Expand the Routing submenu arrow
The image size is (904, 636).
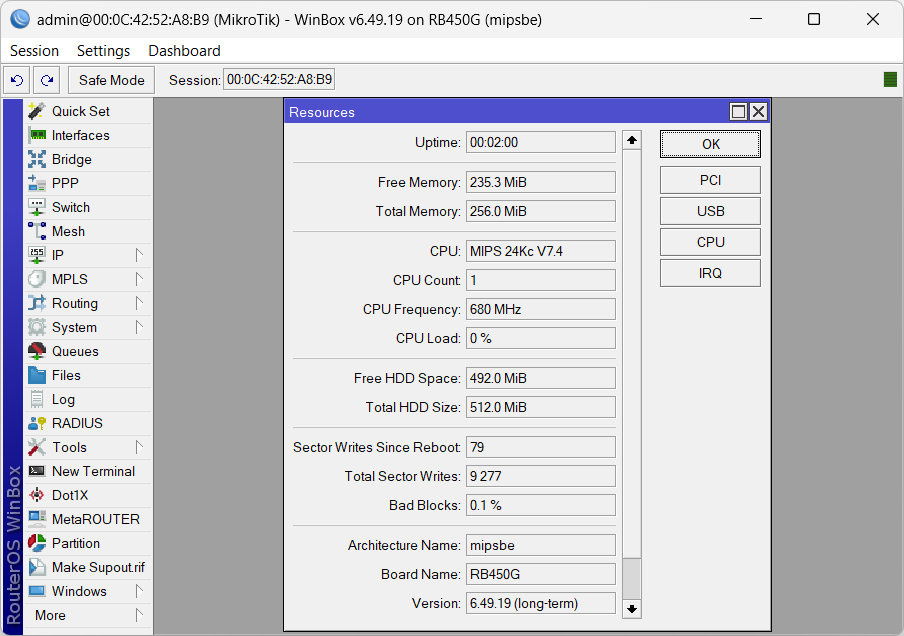point(138,303)
